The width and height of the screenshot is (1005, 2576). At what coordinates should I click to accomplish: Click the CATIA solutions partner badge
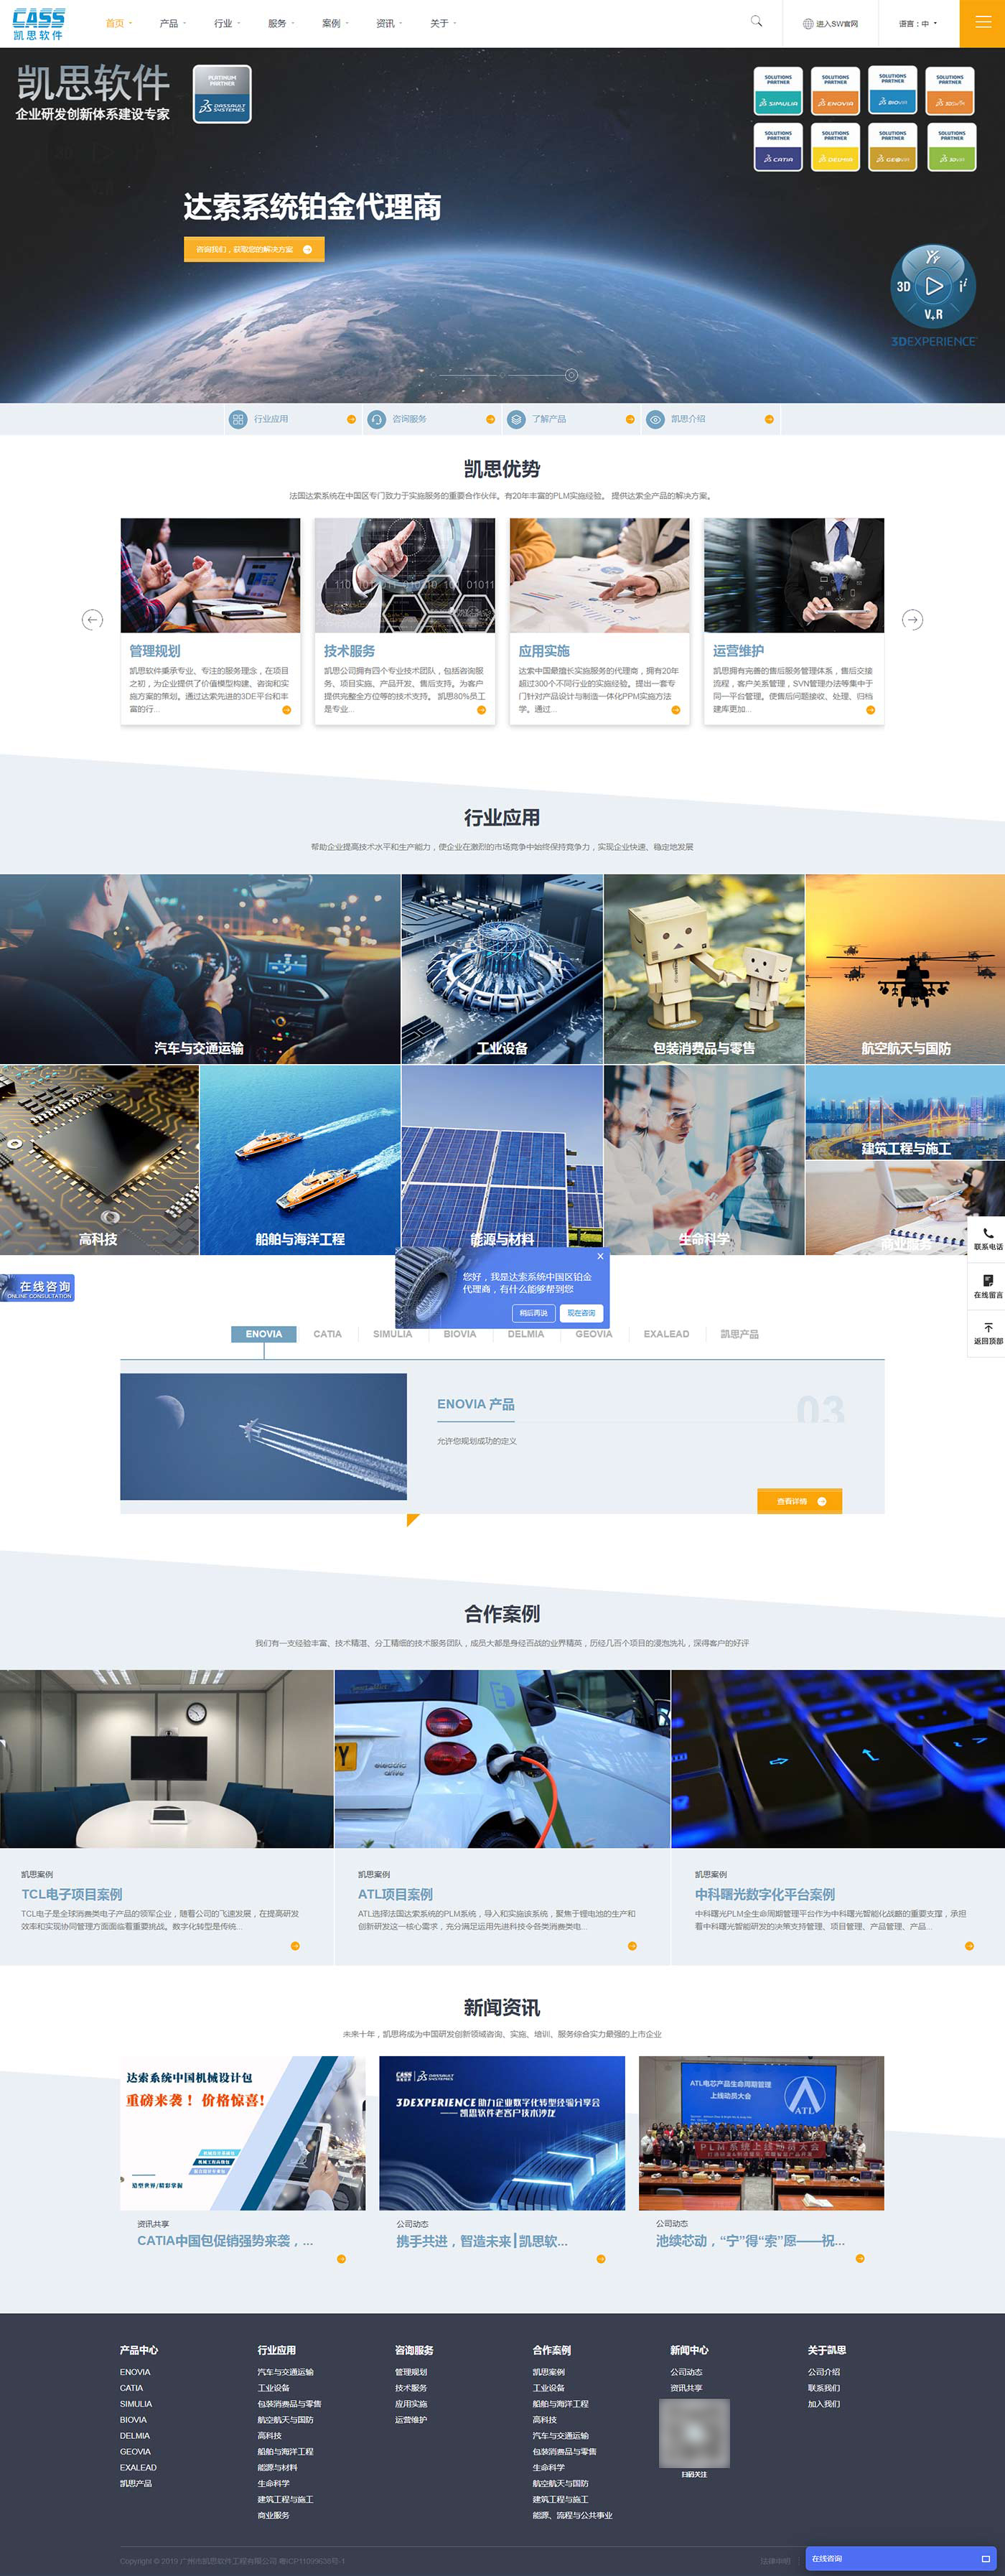(778, 147)
